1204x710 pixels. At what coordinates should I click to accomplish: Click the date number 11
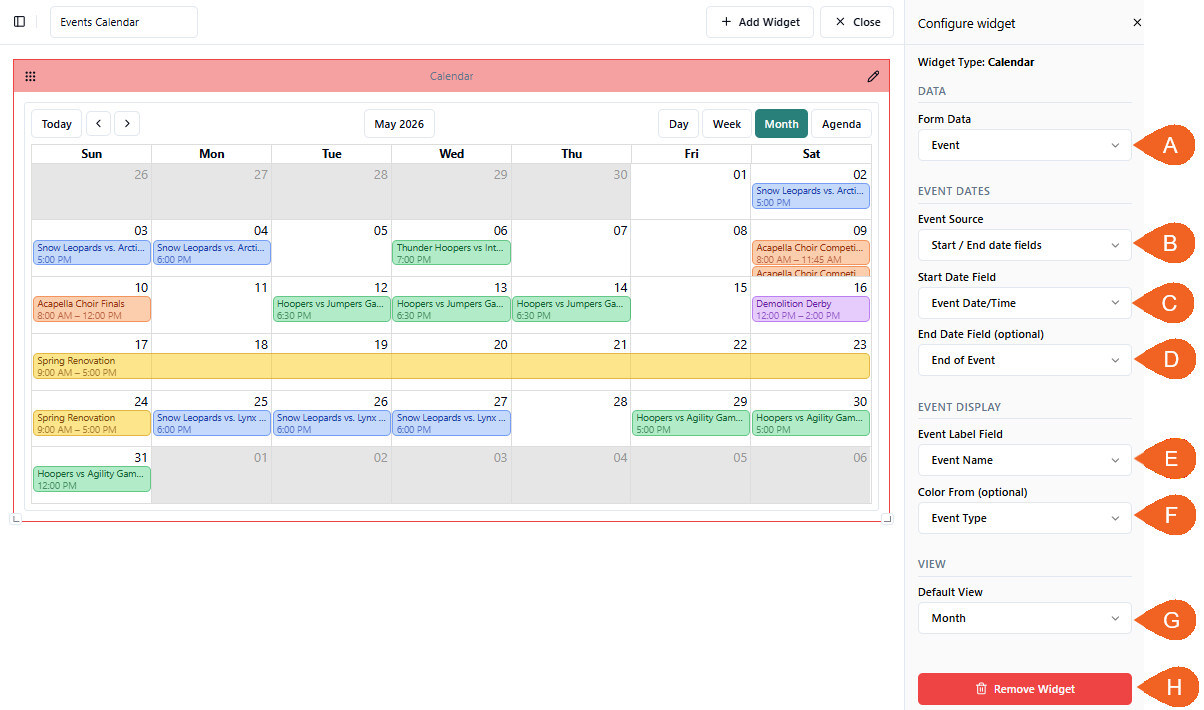(x=260, y=288)
